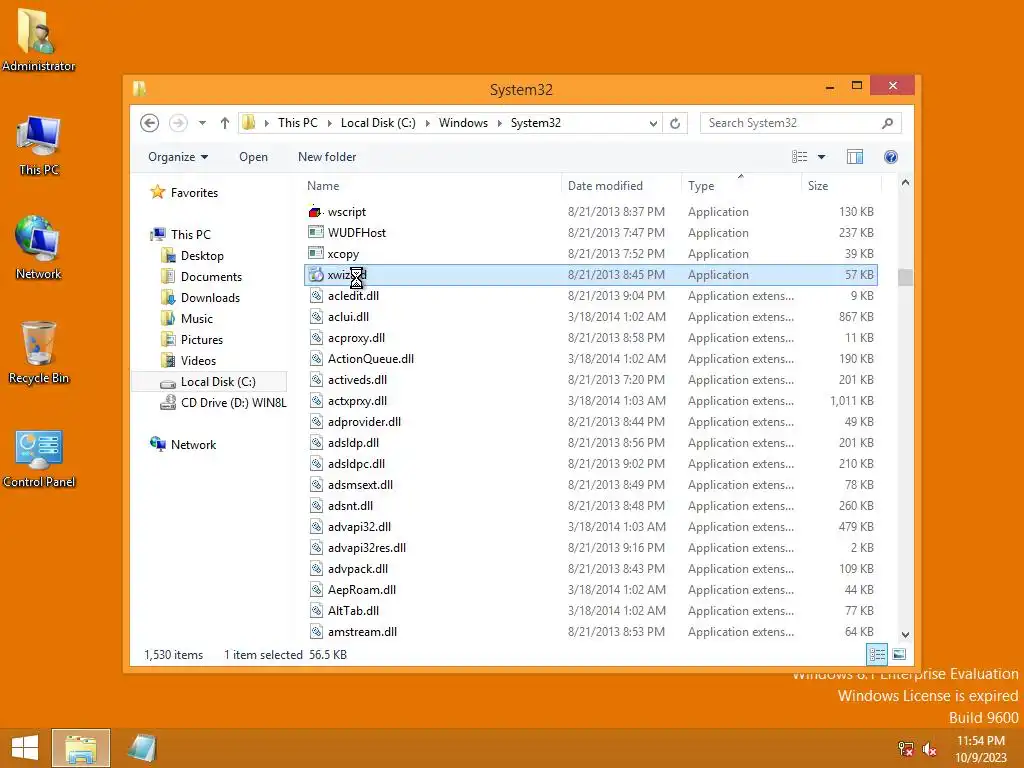The image size is (1024, 768).
Task: Click the scrollbar up arrow
Action: [x=905, y=183]
